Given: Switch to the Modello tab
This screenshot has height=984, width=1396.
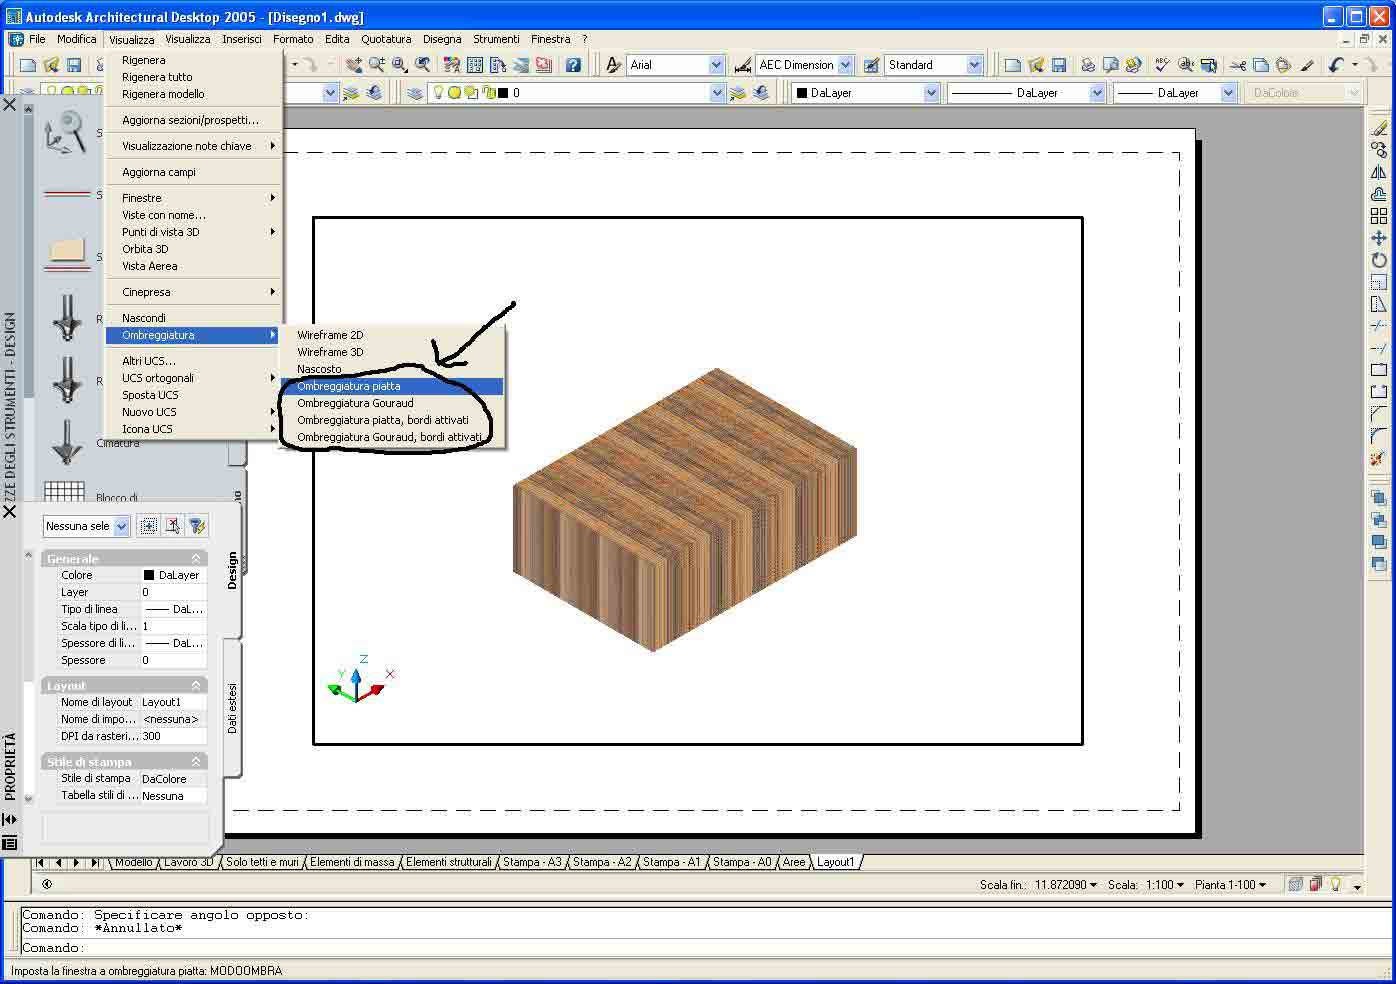Looking at the screenshot, I should 133,862.
